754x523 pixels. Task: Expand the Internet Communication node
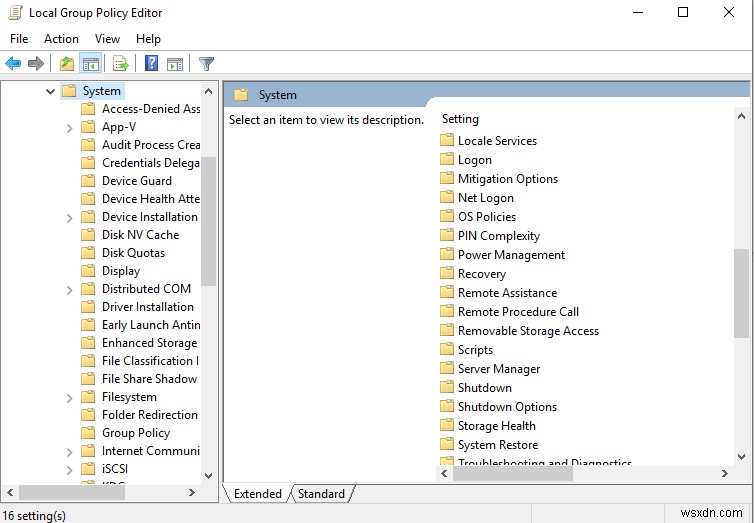pos(69,452)
